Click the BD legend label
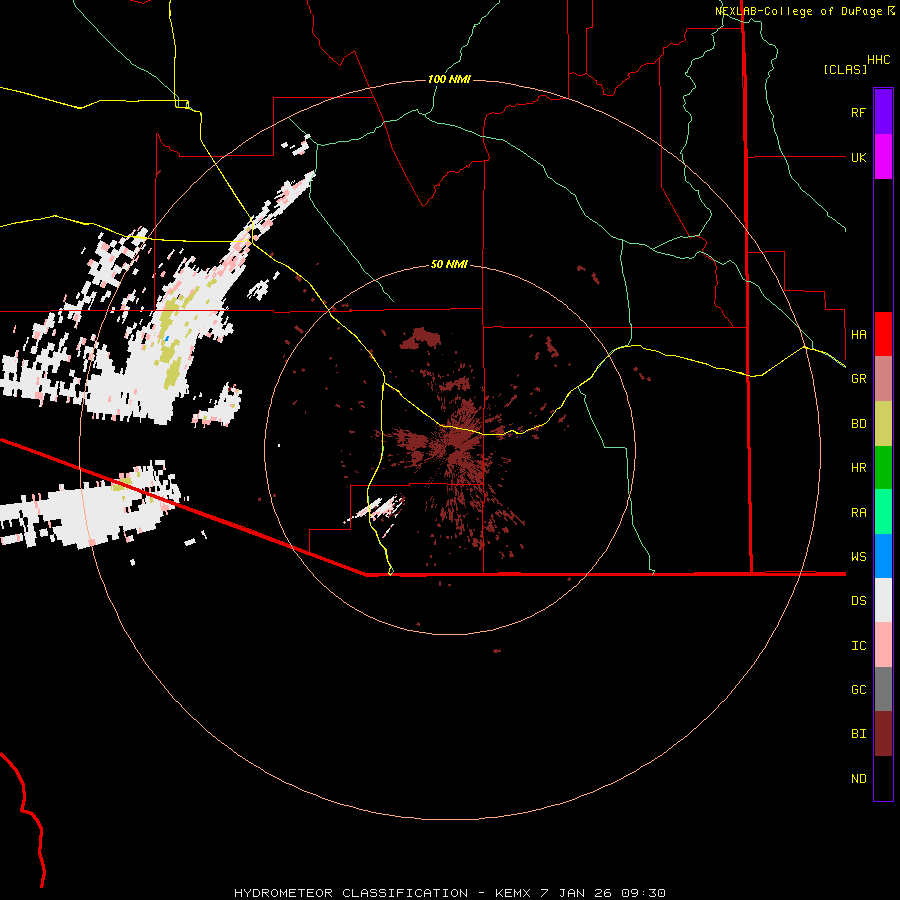900x900 pixels. pos(858,424)
